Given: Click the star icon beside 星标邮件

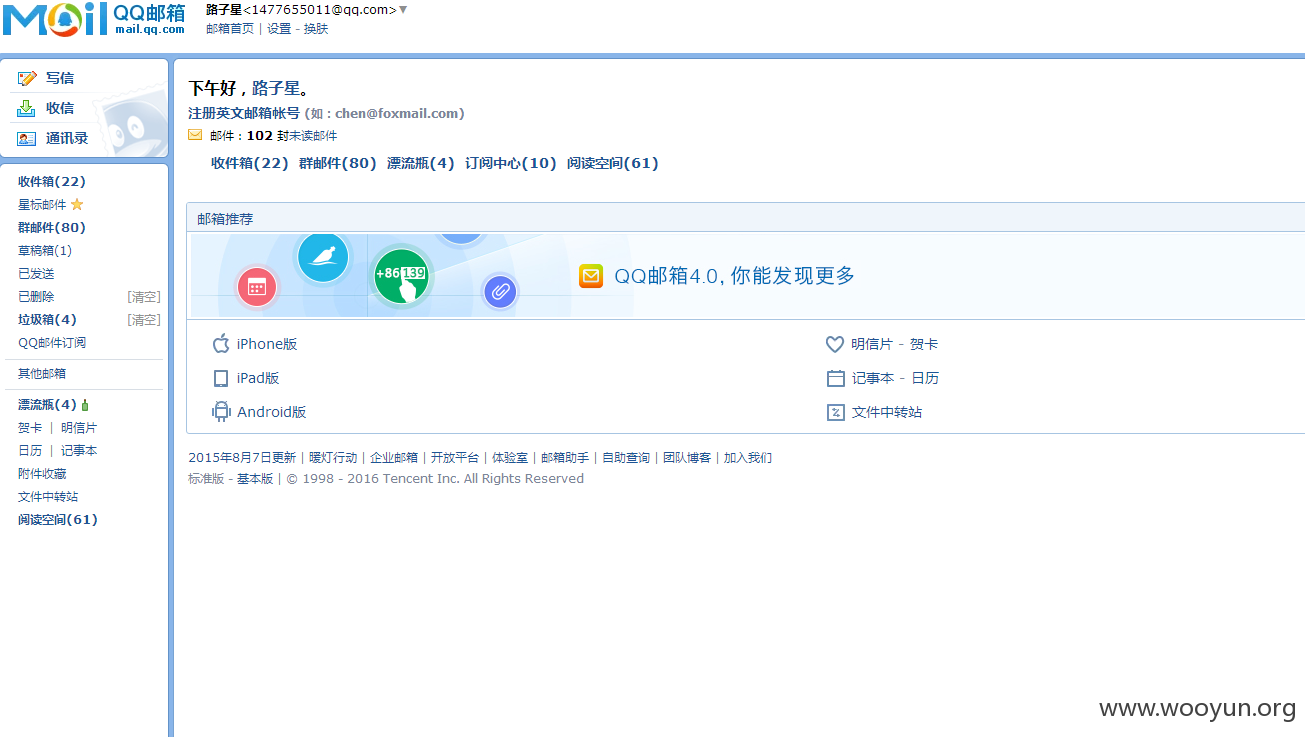Looking at the screenshot, I should point(77,205).
